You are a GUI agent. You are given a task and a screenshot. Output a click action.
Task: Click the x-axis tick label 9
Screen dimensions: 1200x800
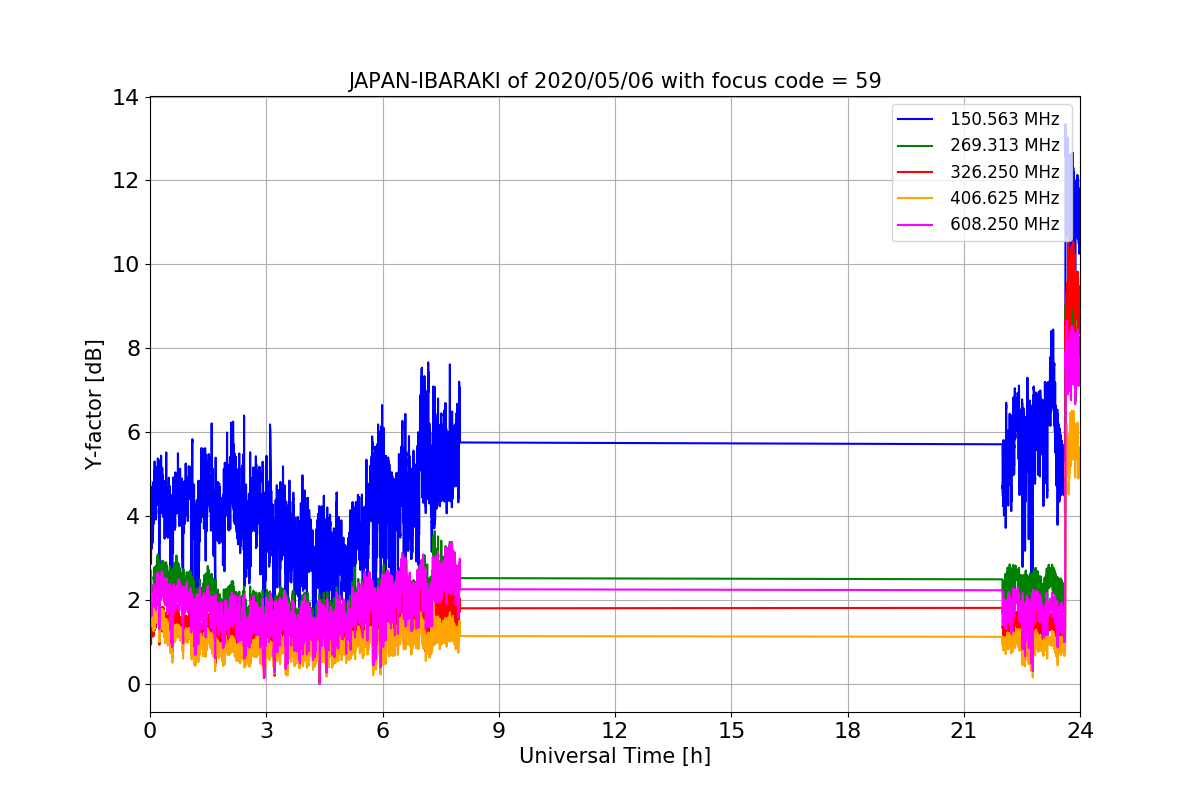pos(499,731)
